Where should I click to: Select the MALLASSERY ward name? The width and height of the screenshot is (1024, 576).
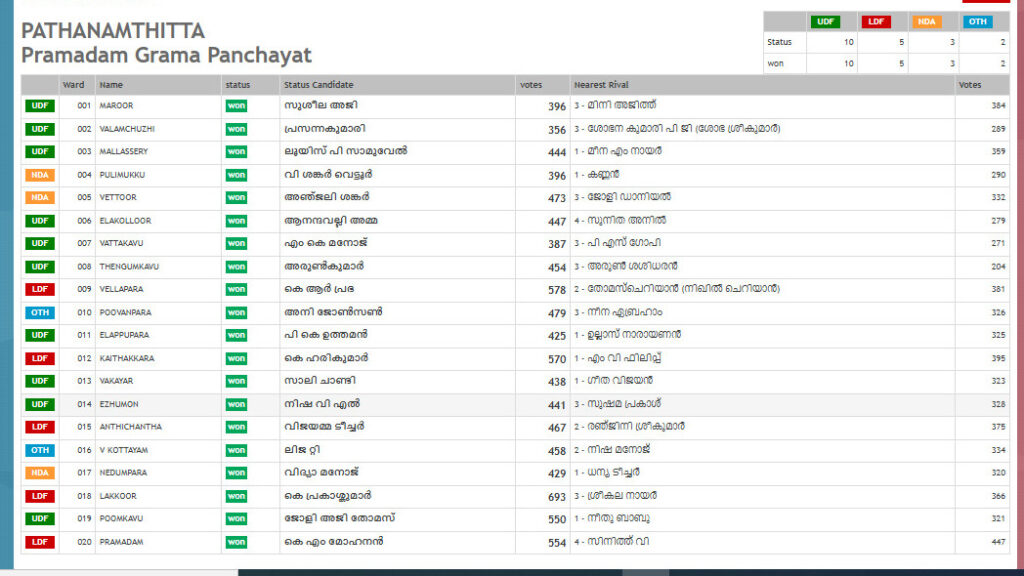(x=123, y=152)
